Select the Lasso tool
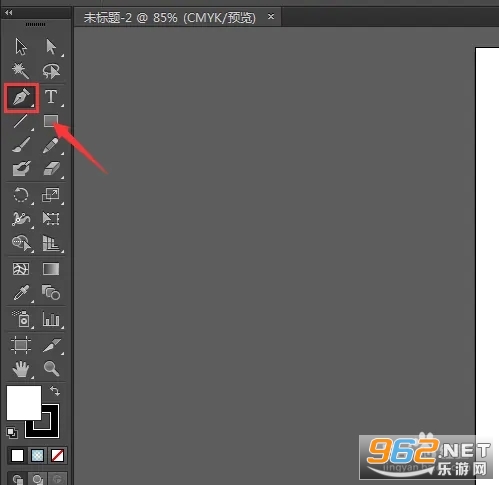 tap(51, 71)
